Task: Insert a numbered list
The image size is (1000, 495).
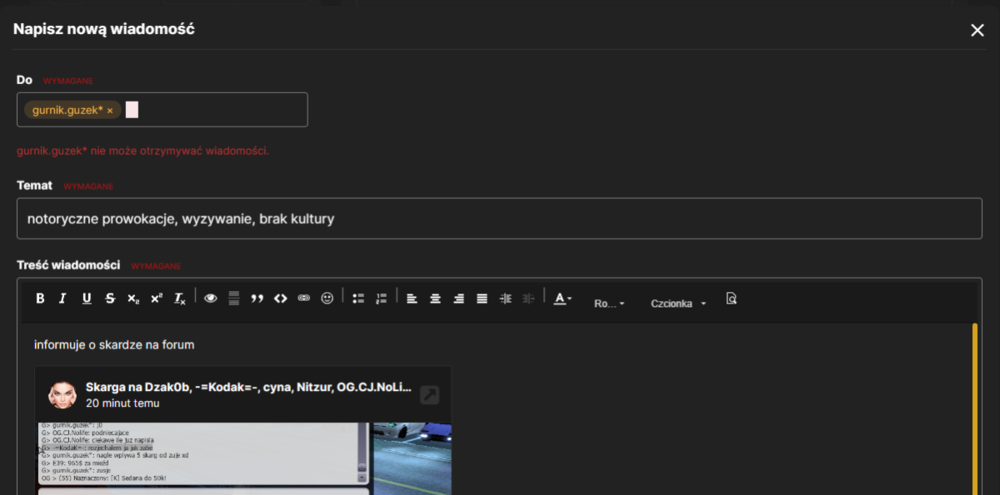Action: [381, 299]
